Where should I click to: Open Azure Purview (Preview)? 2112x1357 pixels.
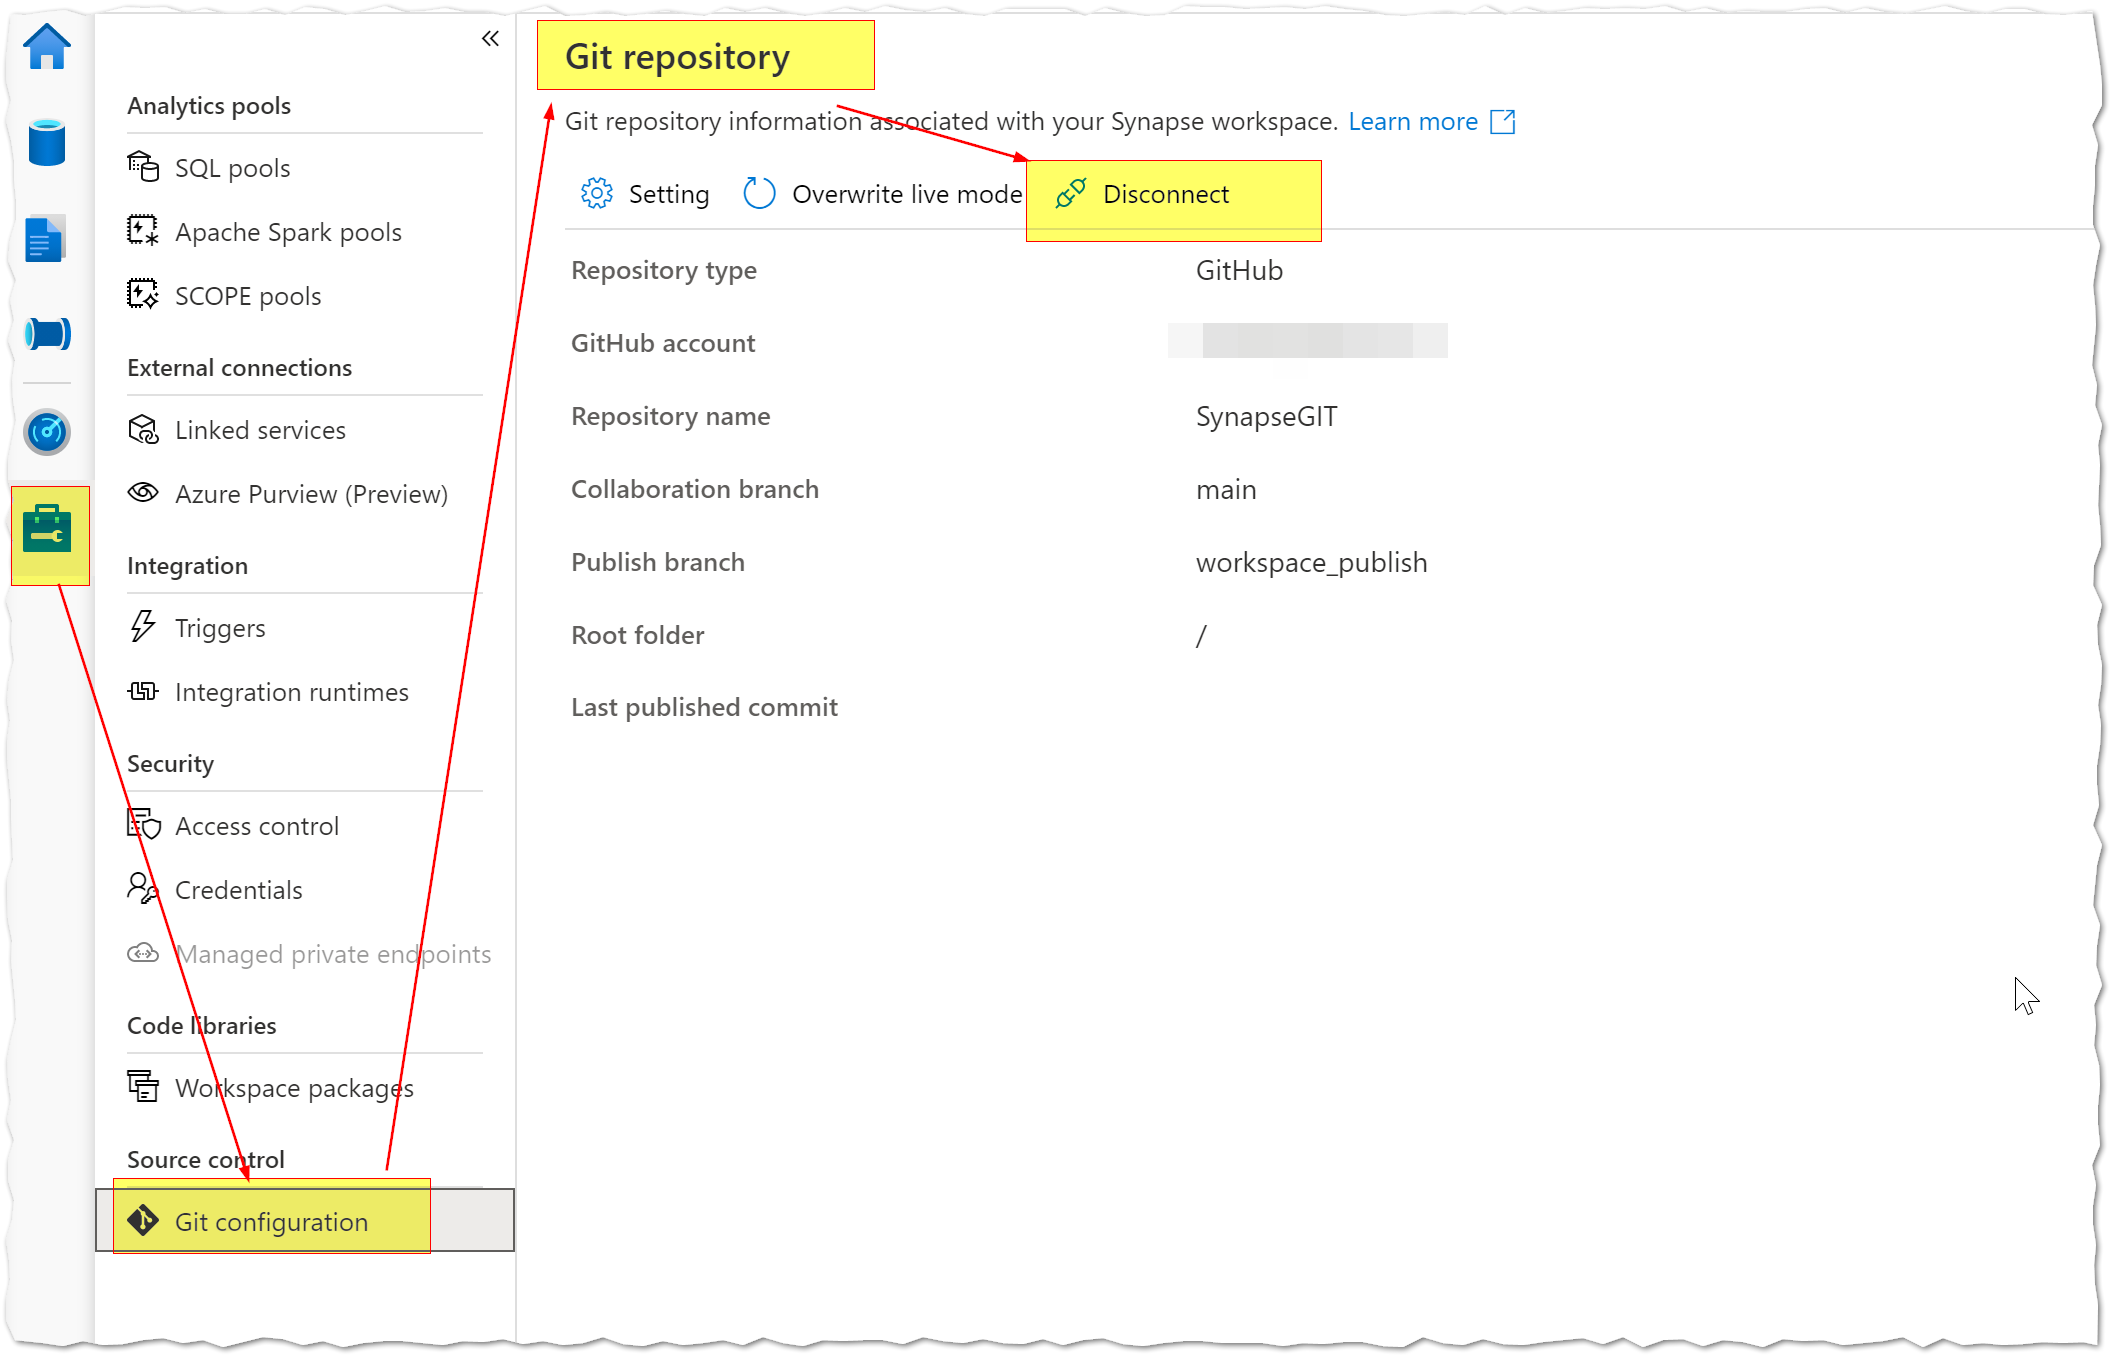(x=311, y=493)
